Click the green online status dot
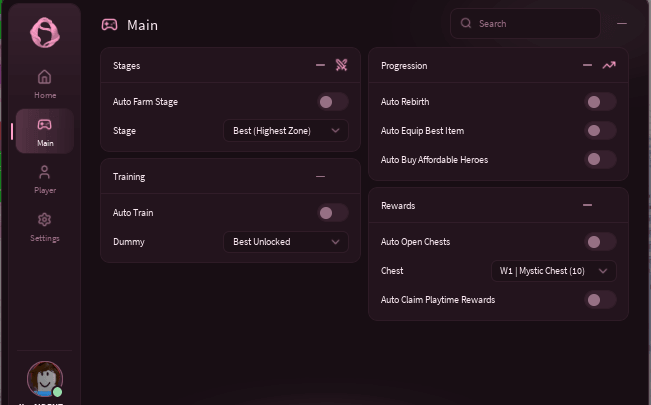 click(x=57, y=392)
